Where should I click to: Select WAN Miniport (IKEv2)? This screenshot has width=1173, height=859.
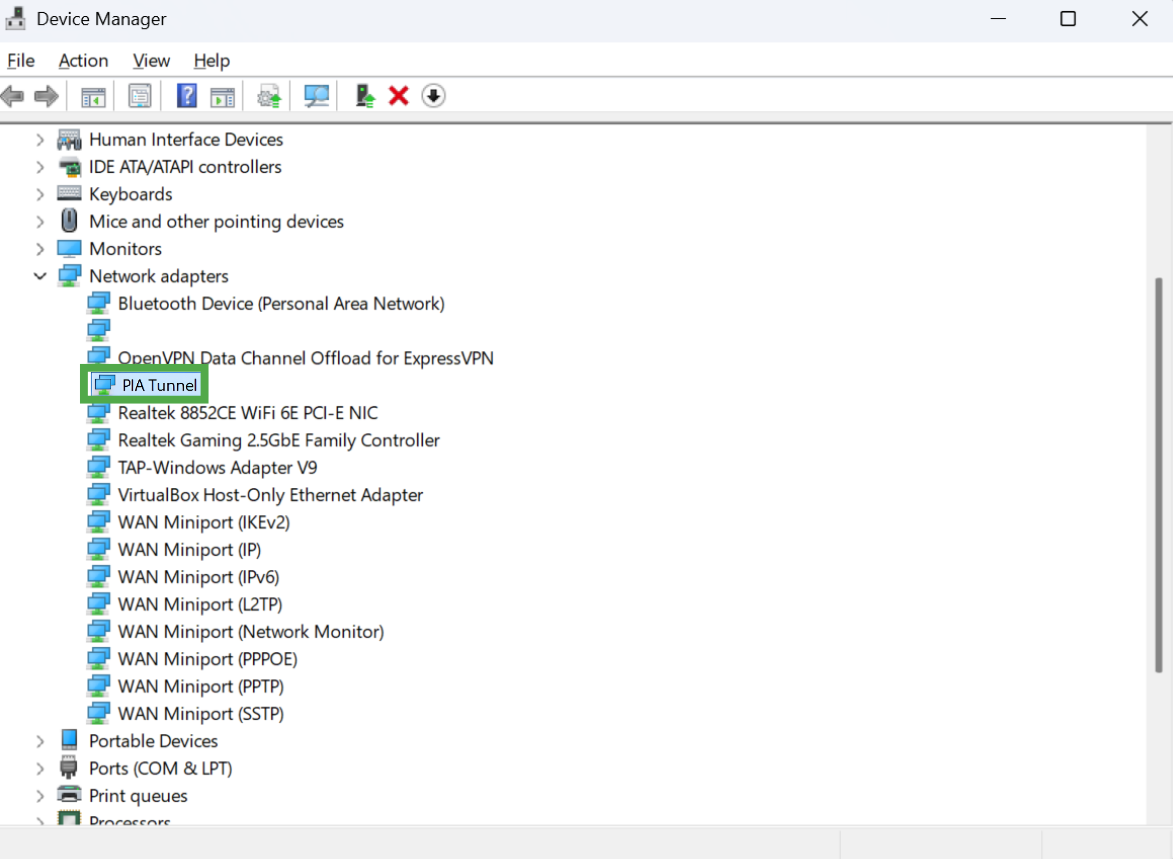[x=203, y=522]
